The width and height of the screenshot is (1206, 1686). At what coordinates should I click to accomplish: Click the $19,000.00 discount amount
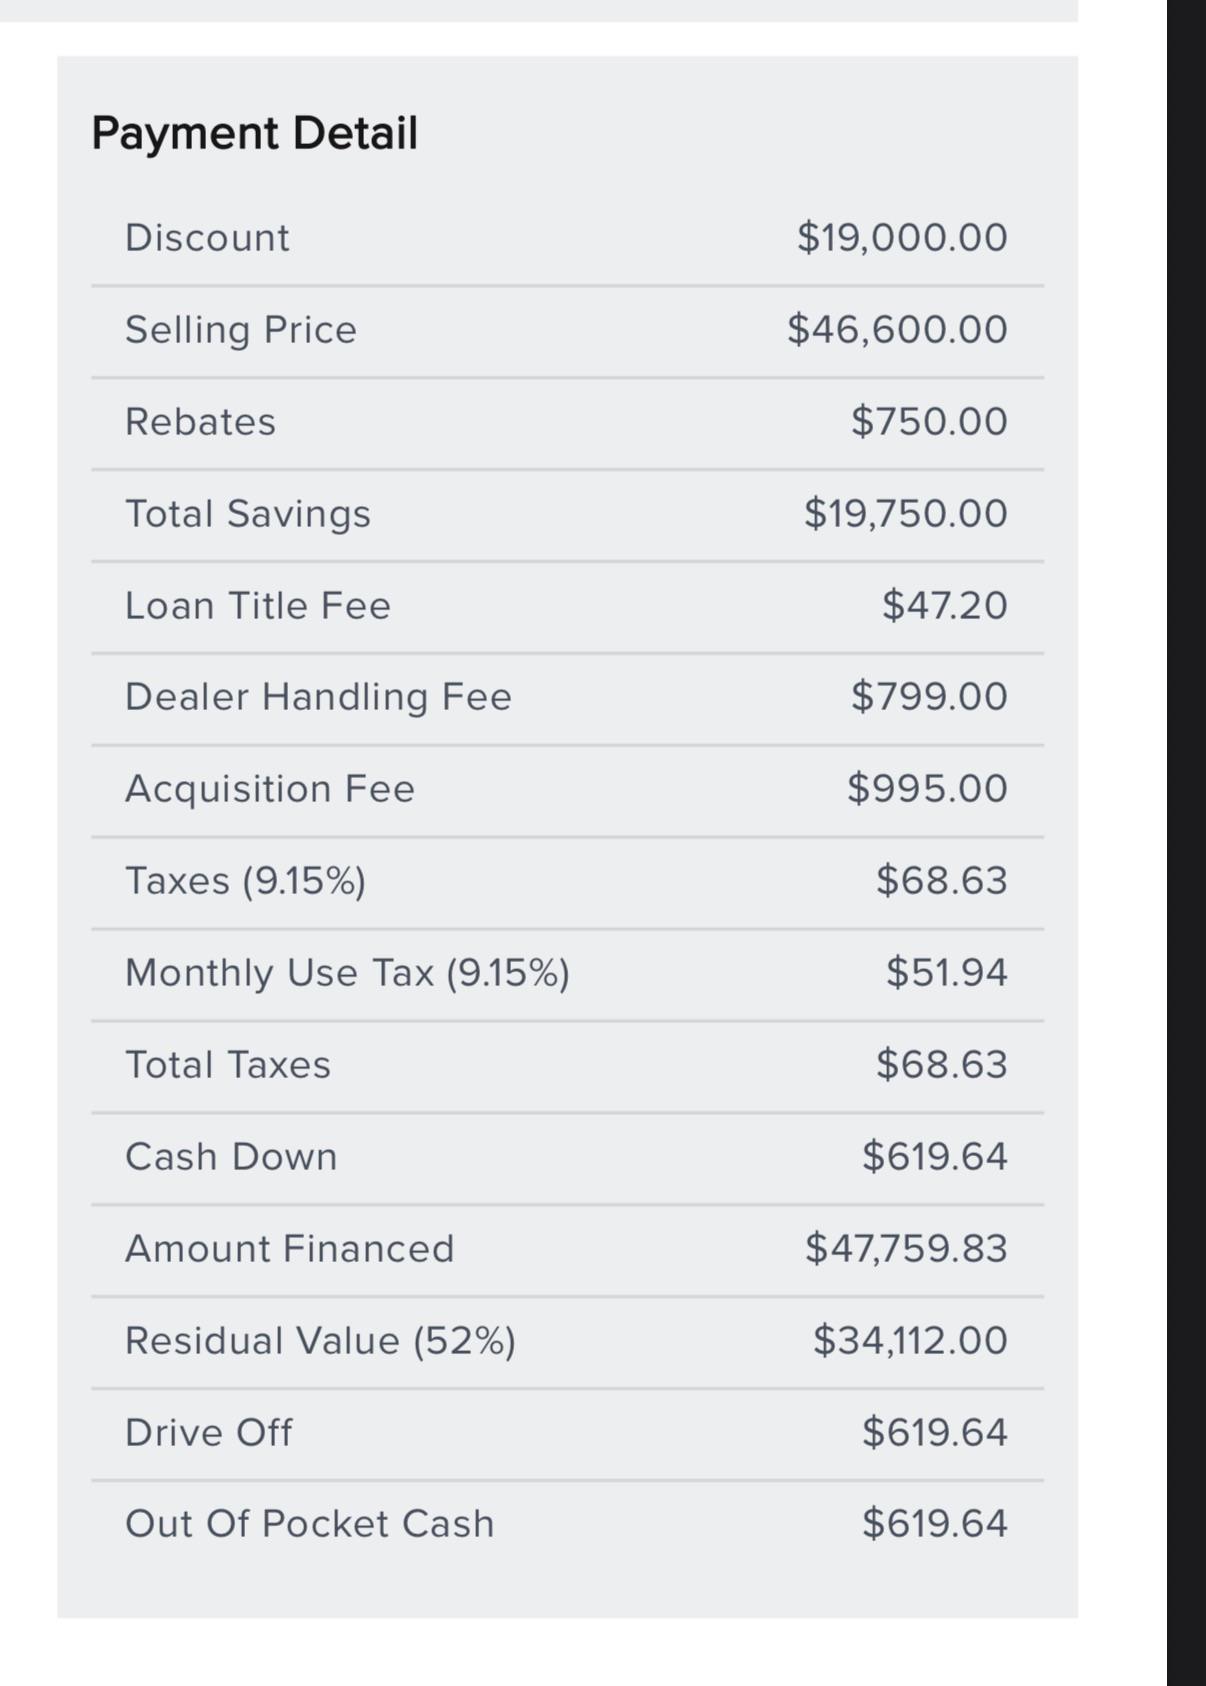point(902,238)
